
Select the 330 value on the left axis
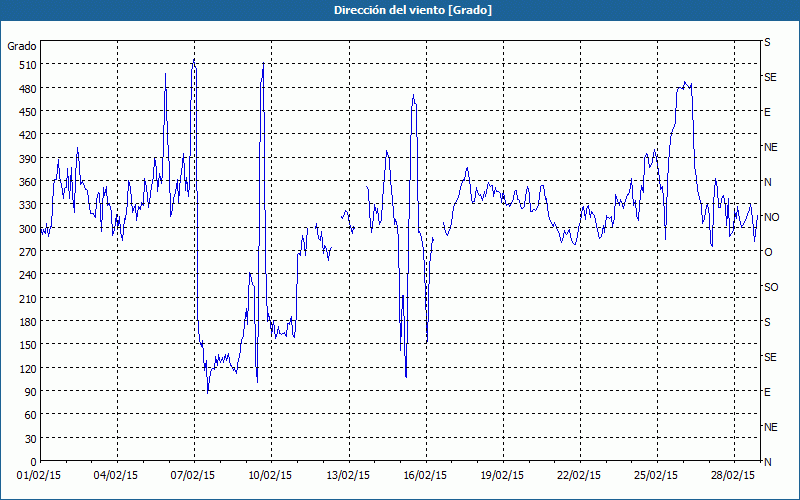pyautogui.click(x=28, y=205)
